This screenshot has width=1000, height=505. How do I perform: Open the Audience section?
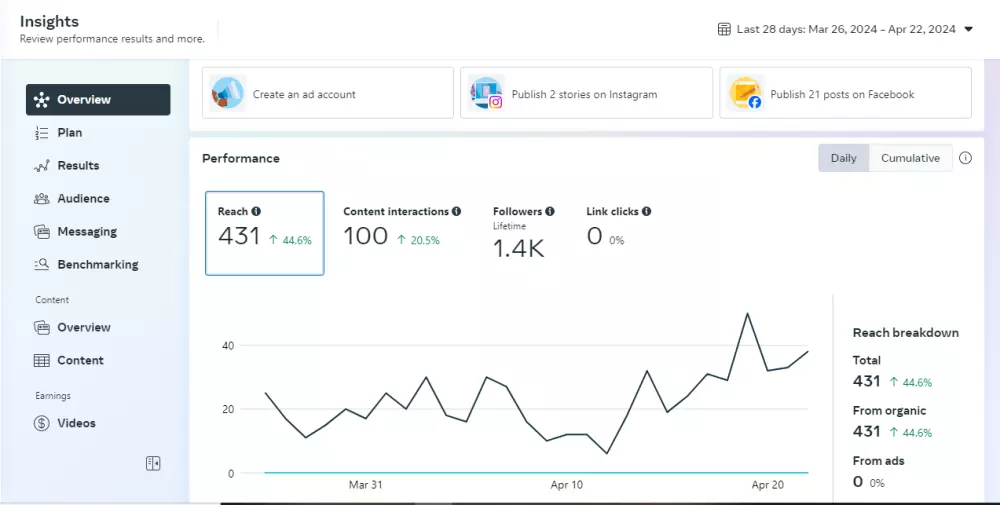[x=98, y=198]
